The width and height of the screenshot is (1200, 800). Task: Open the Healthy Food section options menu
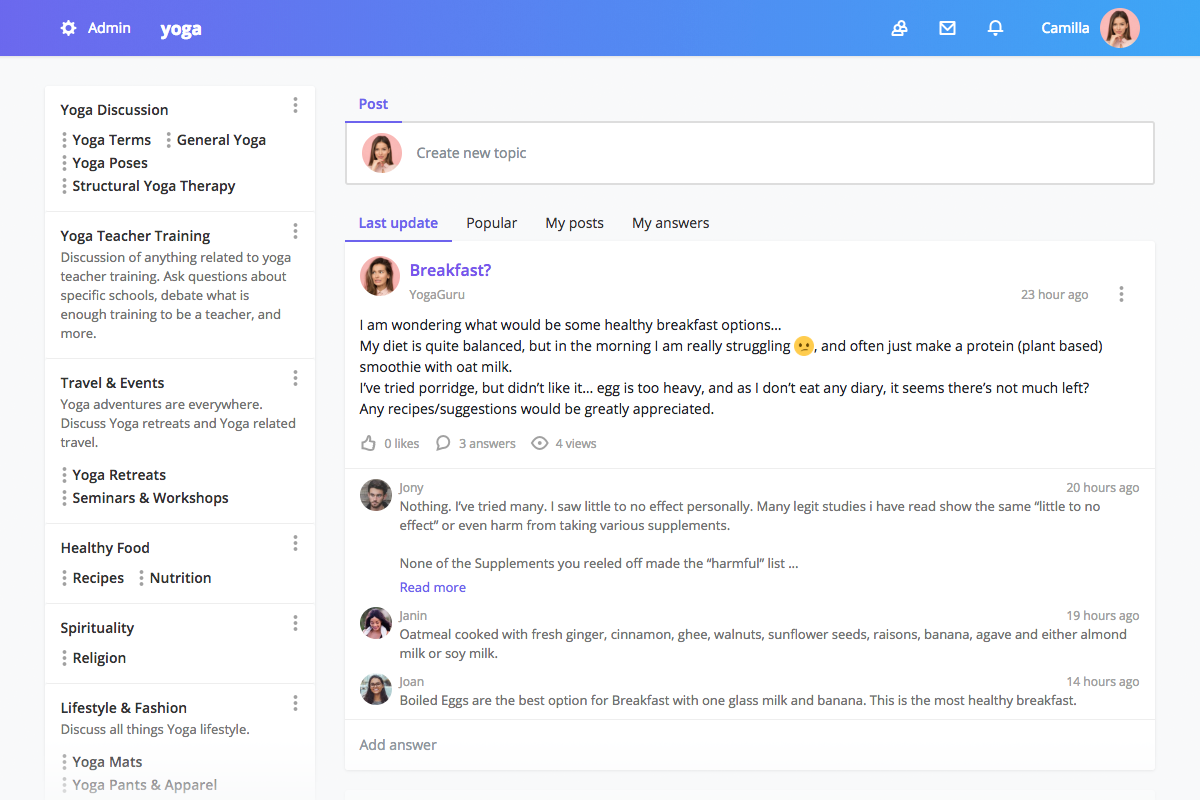295,542
